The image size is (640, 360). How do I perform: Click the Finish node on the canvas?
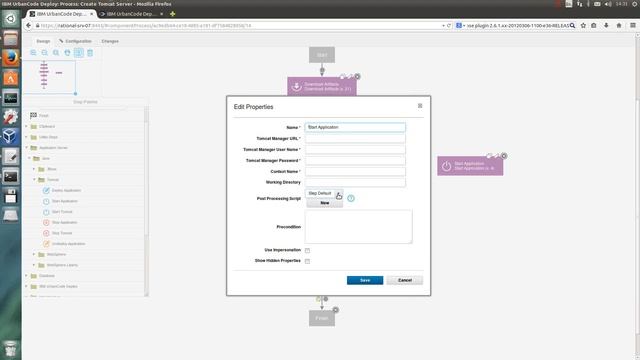coord(322,318)
